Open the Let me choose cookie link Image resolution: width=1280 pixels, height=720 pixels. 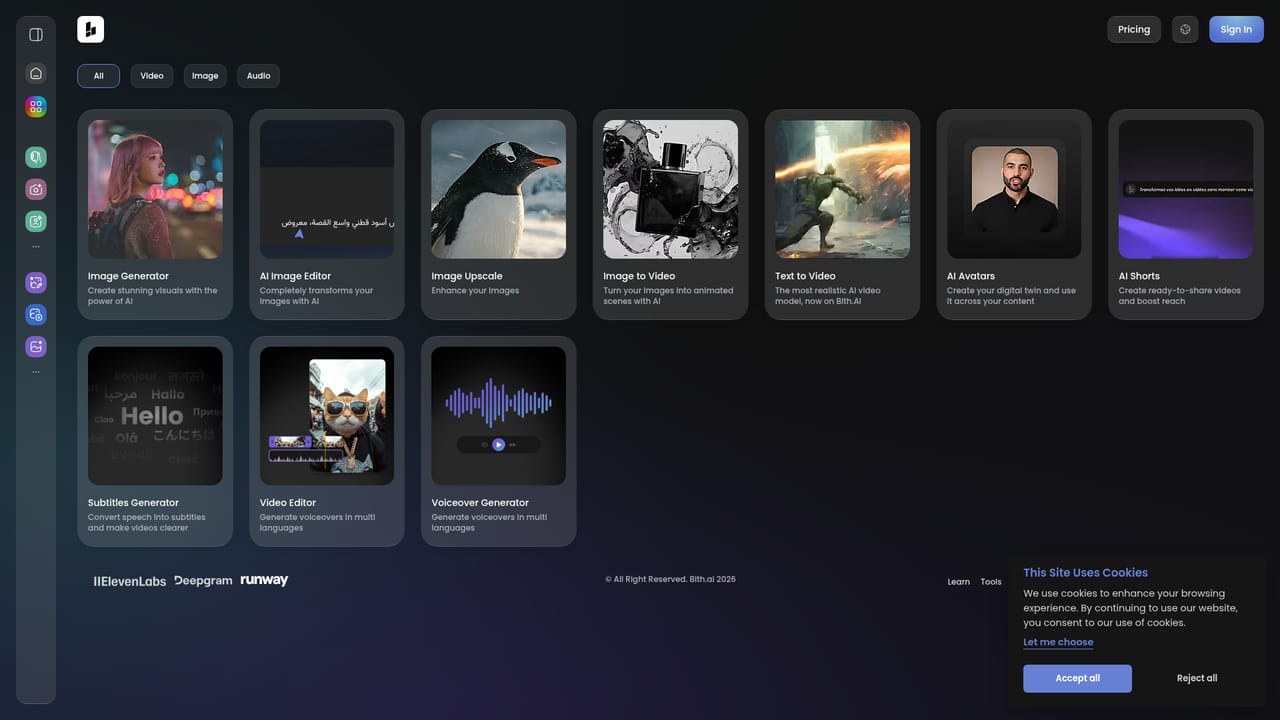click(1058, 642)
